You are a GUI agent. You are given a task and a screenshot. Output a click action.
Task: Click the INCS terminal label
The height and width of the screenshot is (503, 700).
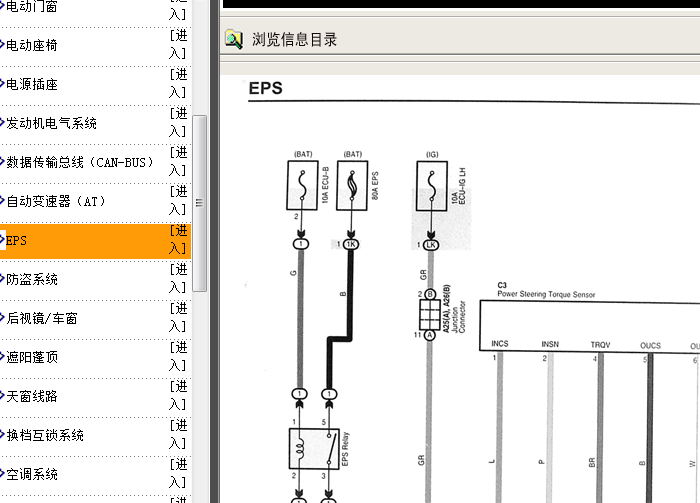(500, 344)
